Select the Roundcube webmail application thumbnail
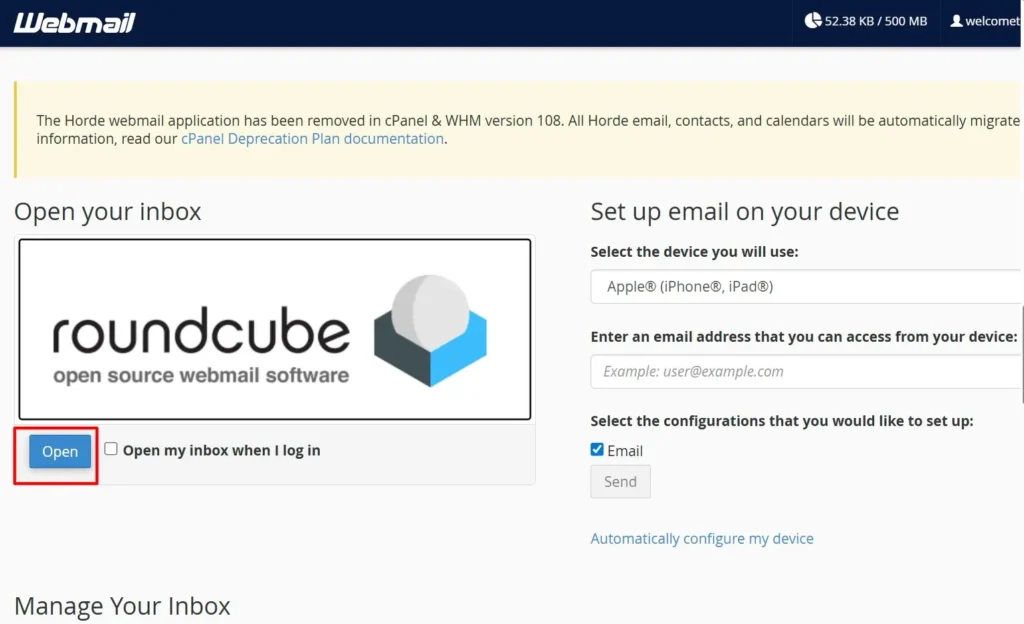Image resolution: width=1024 pixels, height=624 pixels. coord(275,329)
